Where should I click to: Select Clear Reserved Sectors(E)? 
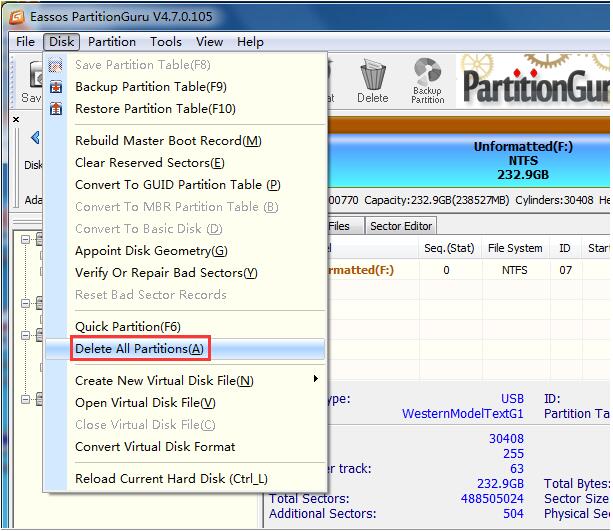click(x=150, y=163)
